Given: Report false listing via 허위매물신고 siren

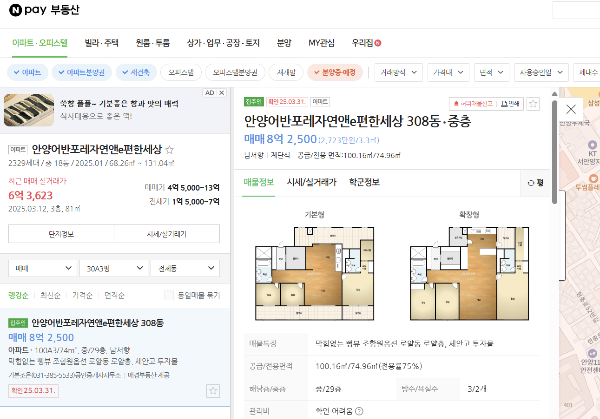Looking at the screenshot, I should tap(473, 104).
